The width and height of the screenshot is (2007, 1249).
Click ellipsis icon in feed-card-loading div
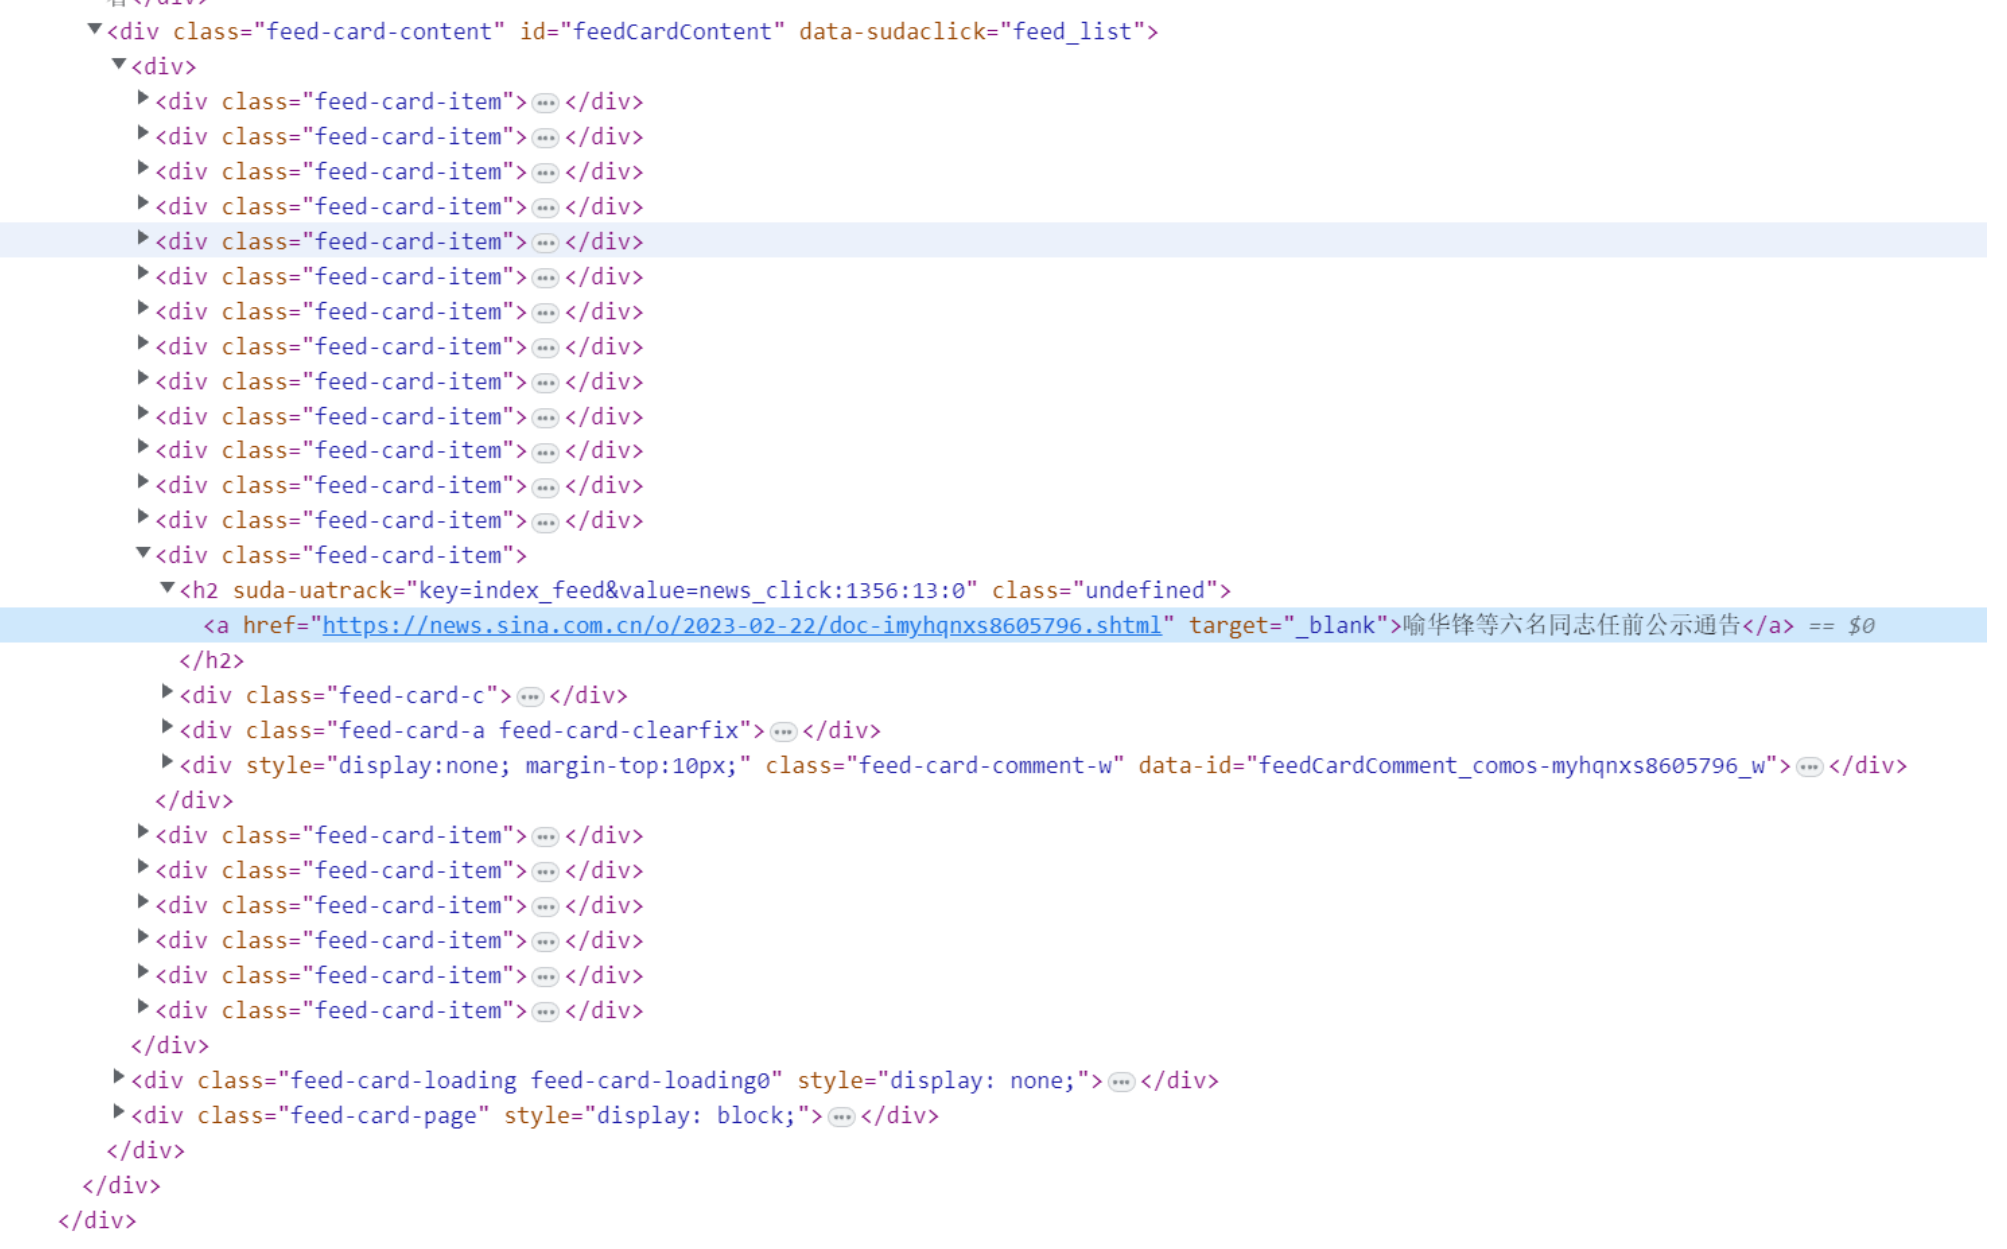click(x=1121, y=1082)
